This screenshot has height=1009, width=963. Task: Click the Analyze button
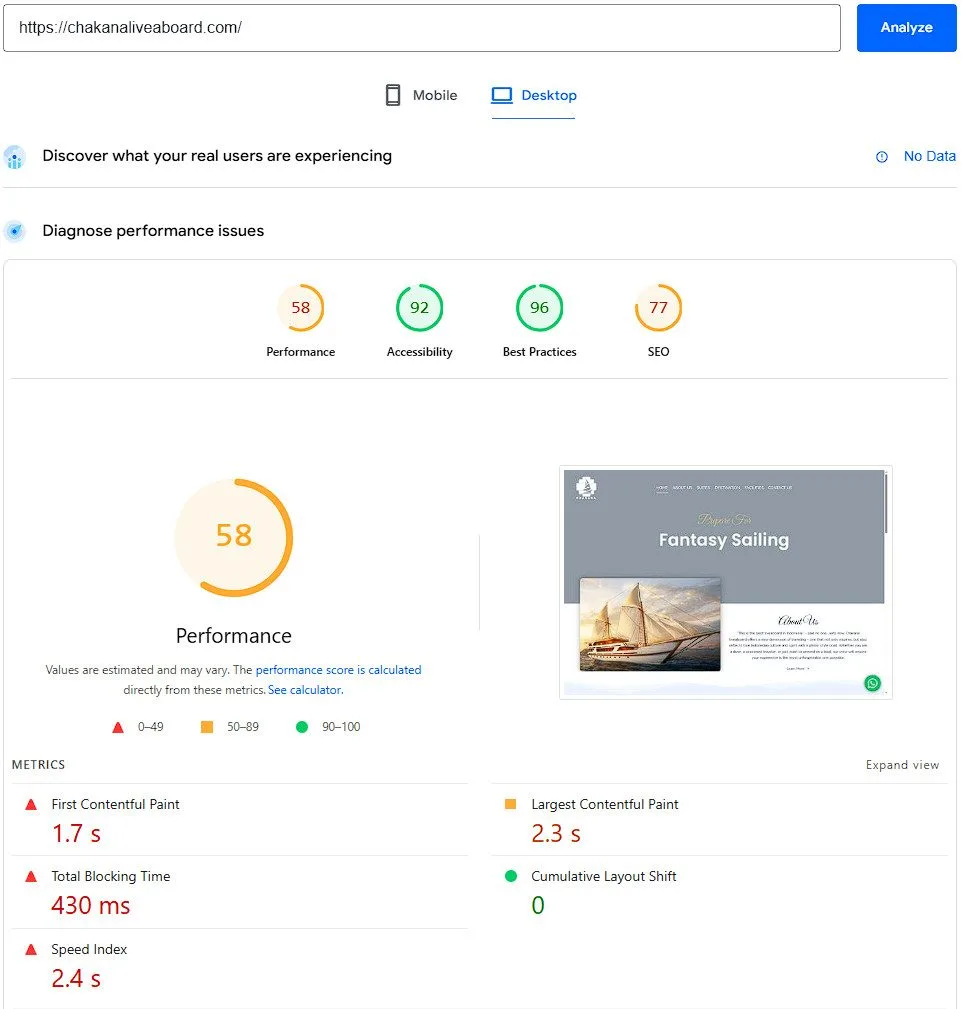(x=906, y=28)
